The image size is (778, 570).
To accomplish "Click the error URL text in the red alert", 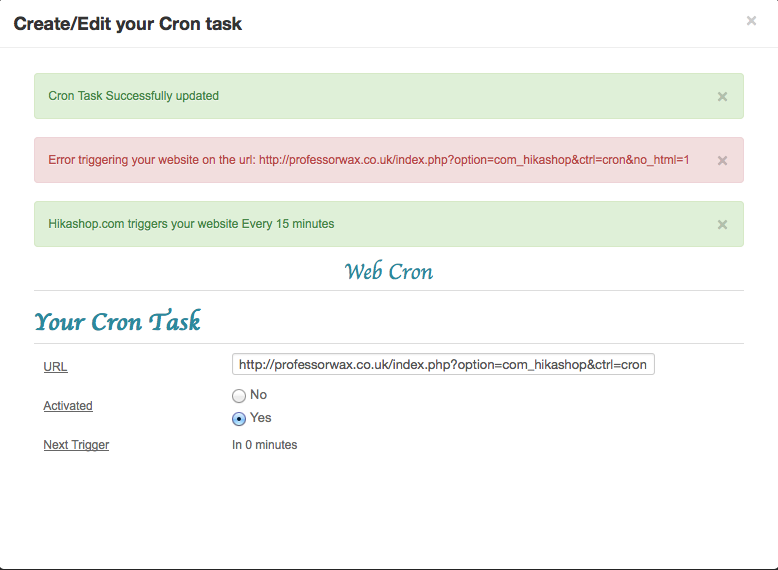I will (474, 160).
